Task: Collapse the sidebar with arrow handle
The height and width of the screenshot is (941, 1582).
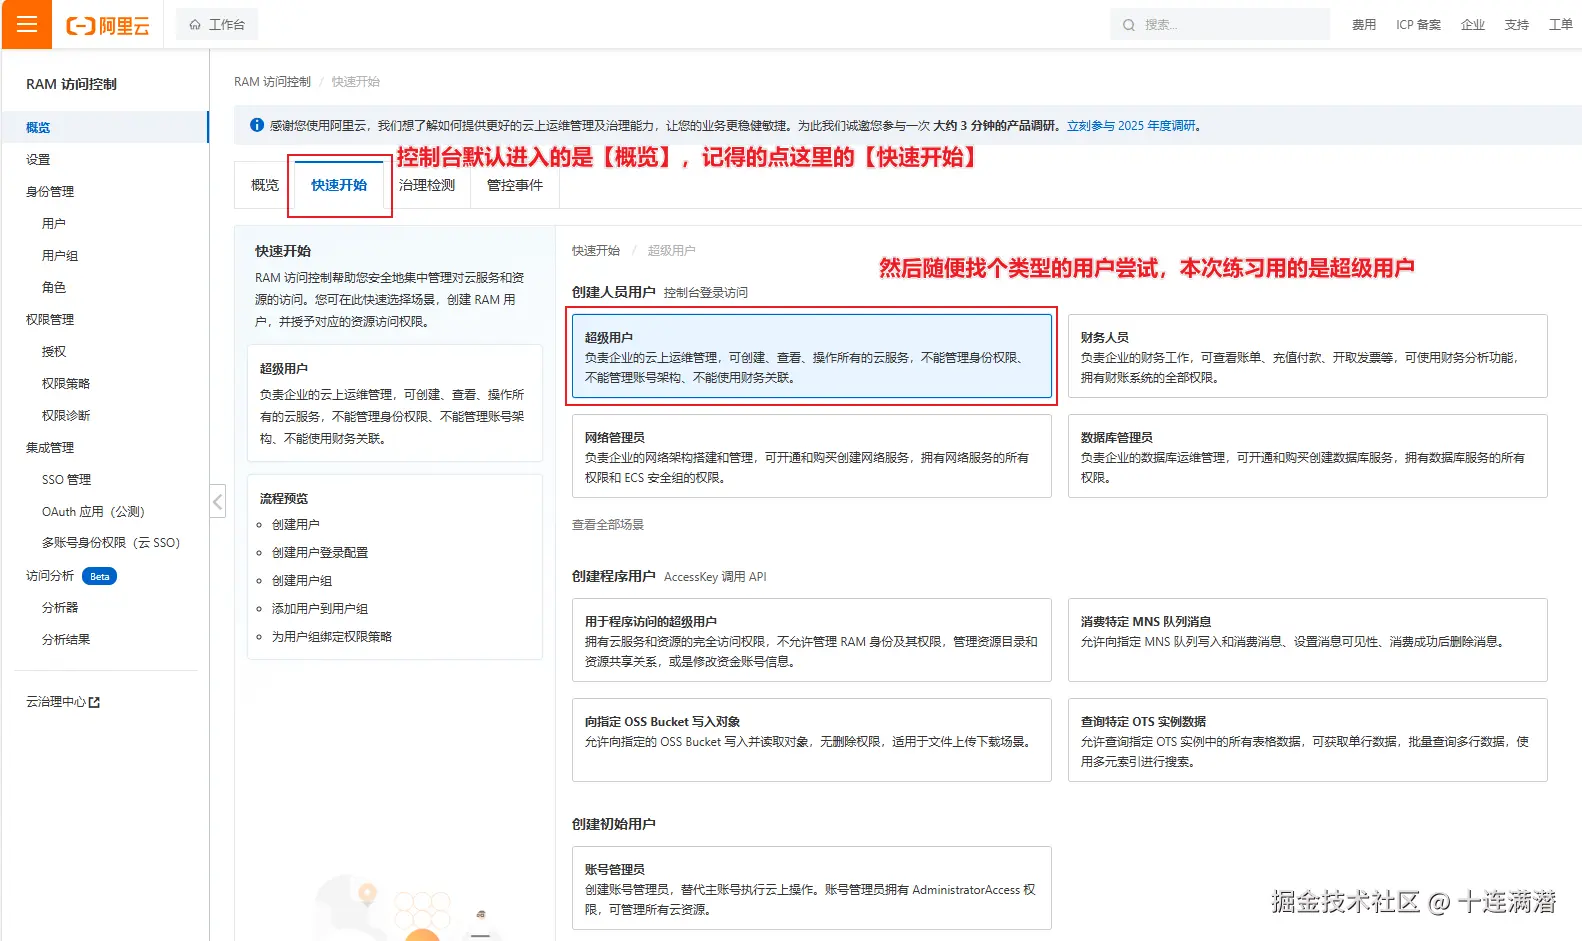Action: pyautogui.click(x=218, y=501)
